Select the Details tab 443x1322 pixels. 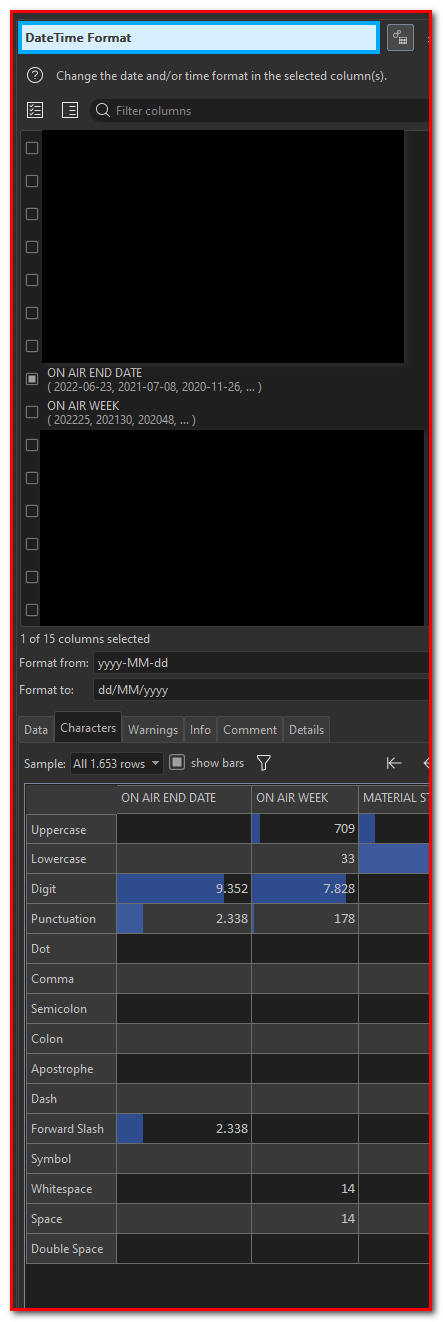(306, 730)
